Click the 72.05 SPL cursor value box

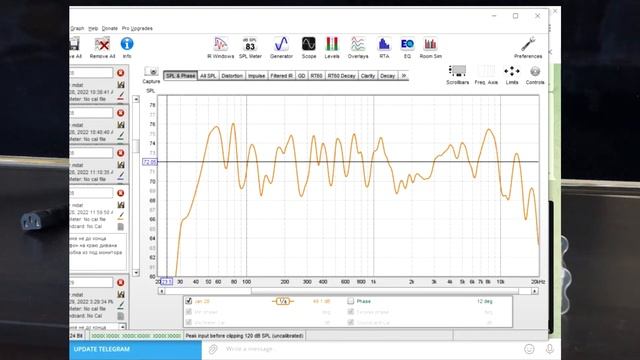(x=149, y=162)
